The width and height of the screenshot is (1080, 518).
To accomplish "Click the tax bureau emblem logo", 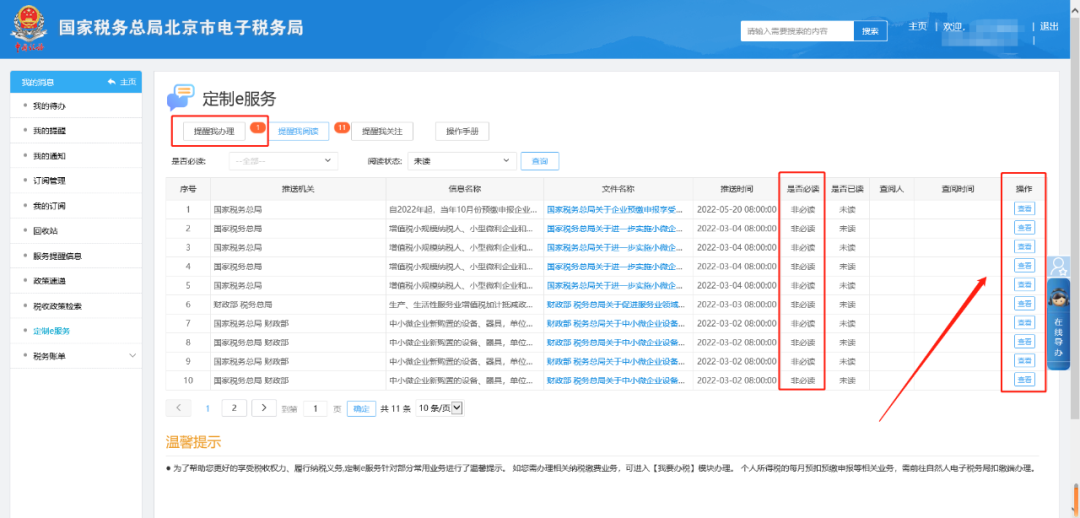I will point(28,28).
